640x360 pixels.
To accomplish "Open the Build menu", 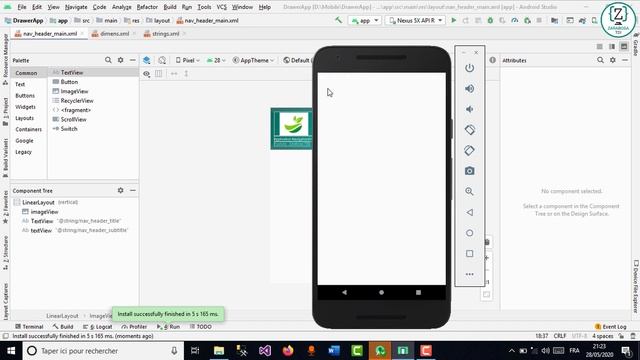I will point(170,7).
